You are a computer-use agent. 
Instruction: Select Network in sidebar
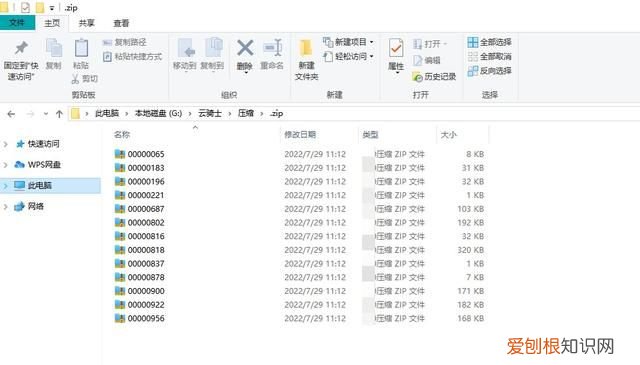pos(36,206)
